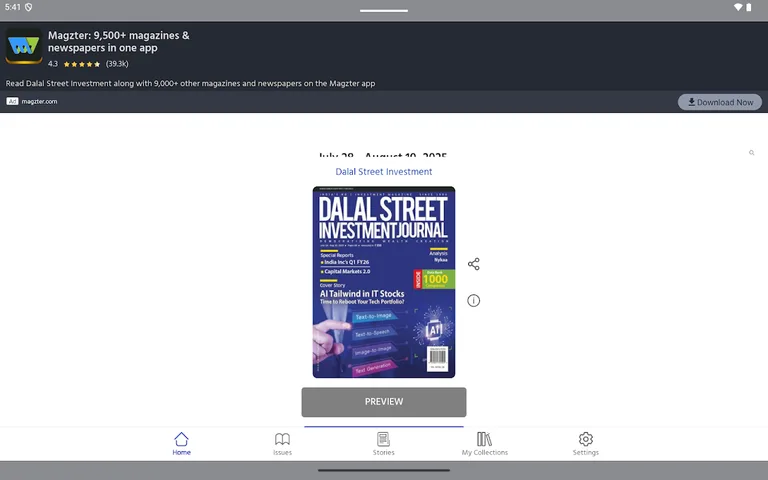Tap the small search icon at right
768x480 pixels.
751,153
